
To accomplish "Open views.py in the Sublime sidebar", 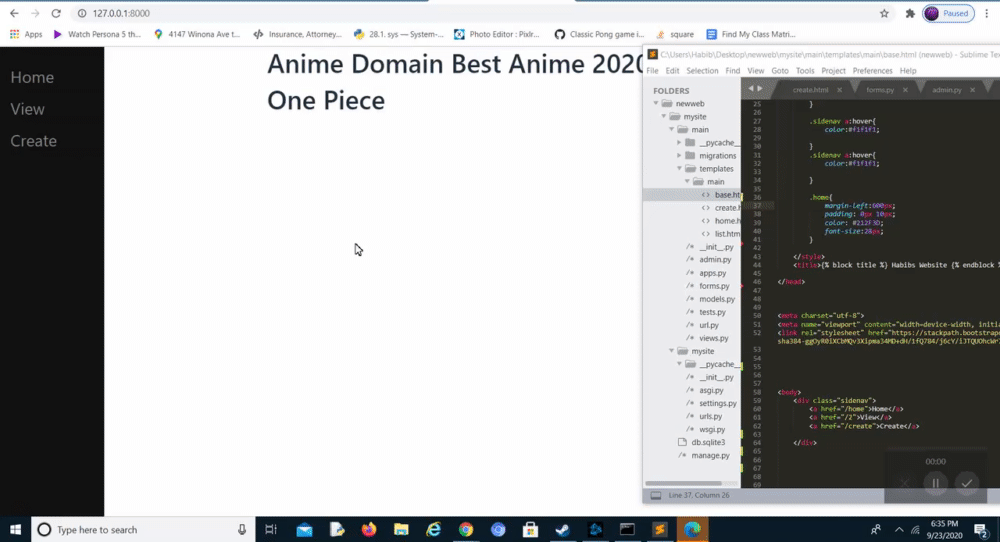I will click(x=713, y=338).
